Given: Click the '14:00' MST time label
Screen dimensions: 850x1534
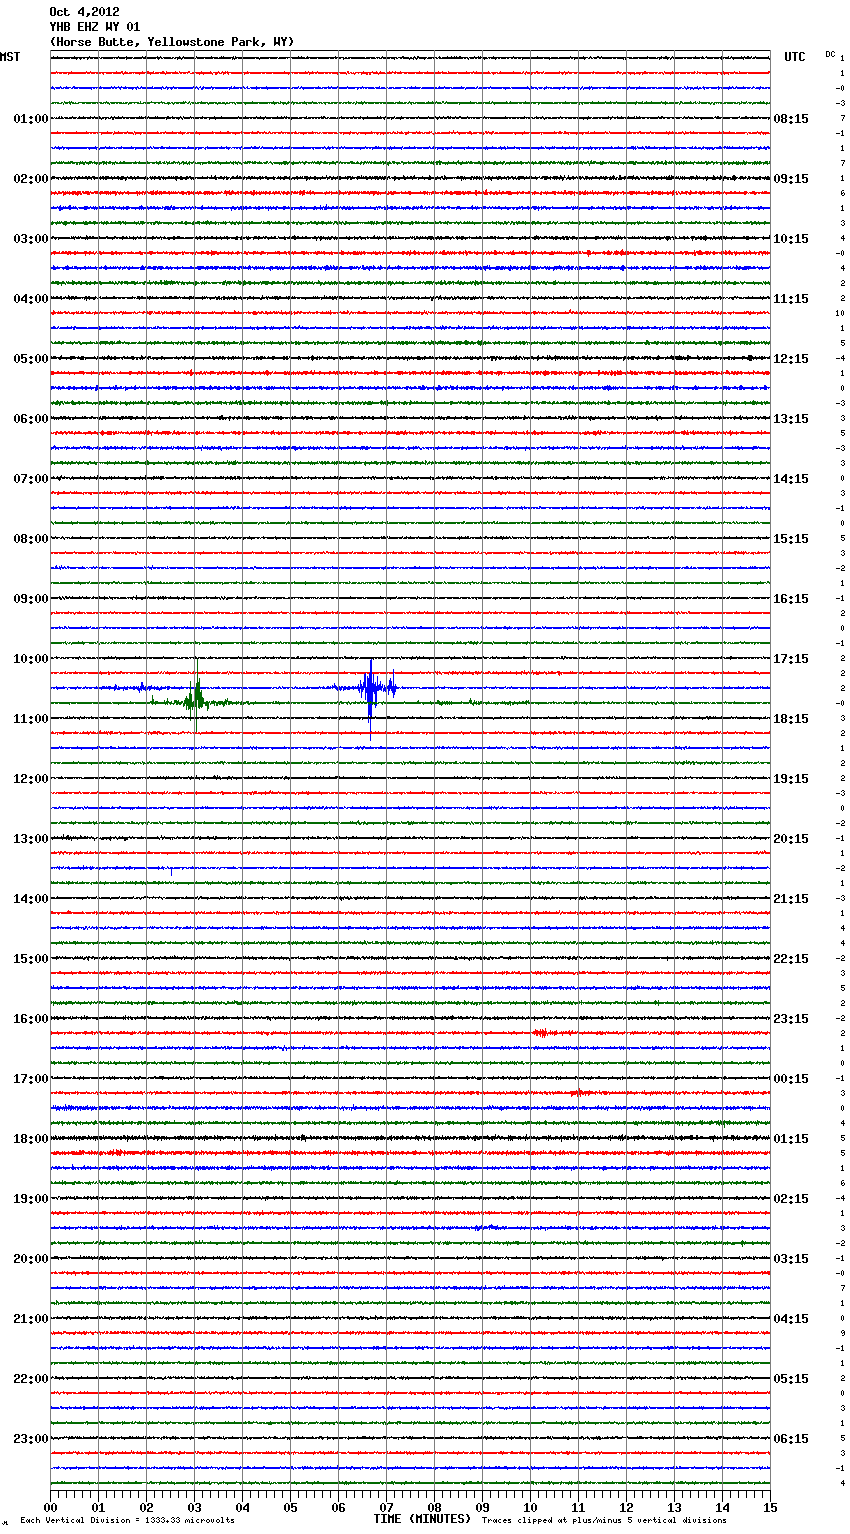Looking at the screenshot, I should [x=31, y=899].
